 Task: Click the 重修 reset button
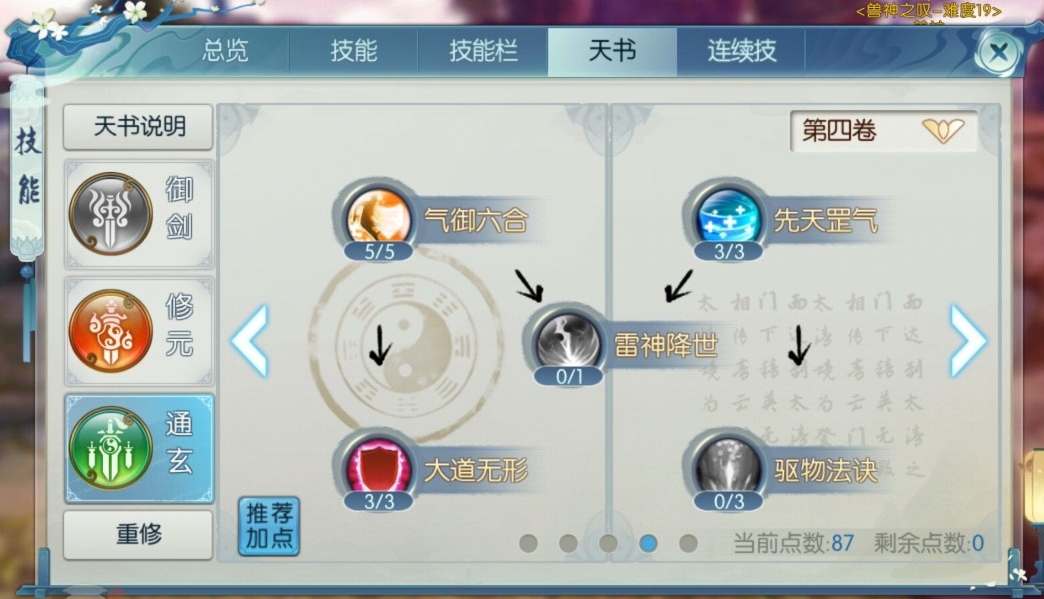pyautogui.click(x=138, y=534)
